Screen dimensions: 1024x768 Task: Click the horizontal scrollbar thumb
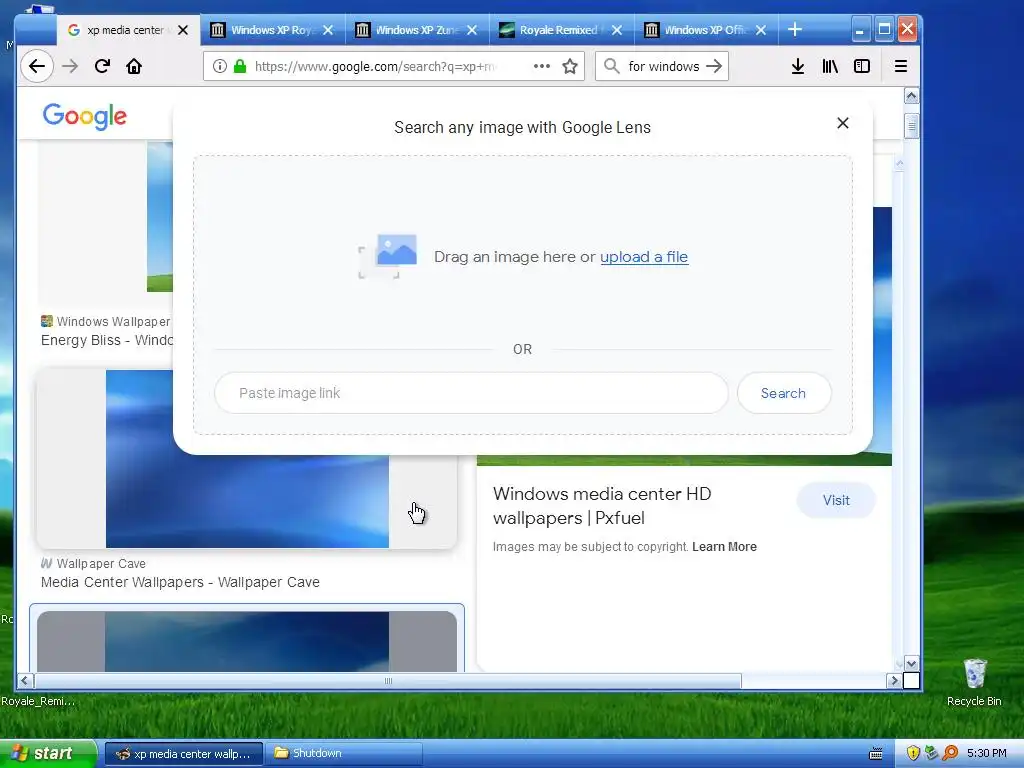(x=388, y=680)
